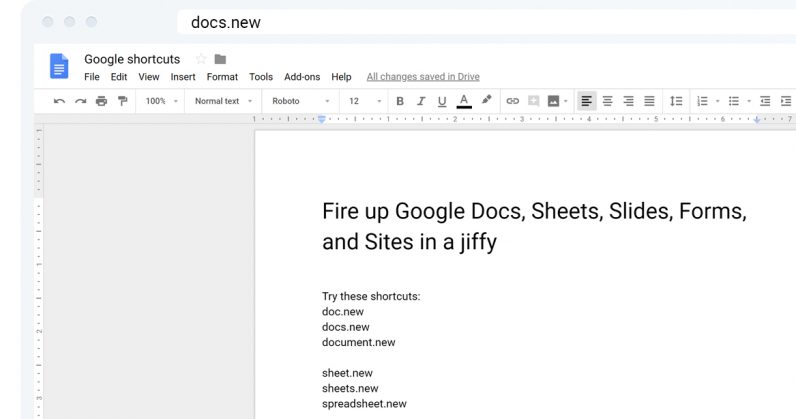
Task: Click the document.new line
Action: [358, 342]
